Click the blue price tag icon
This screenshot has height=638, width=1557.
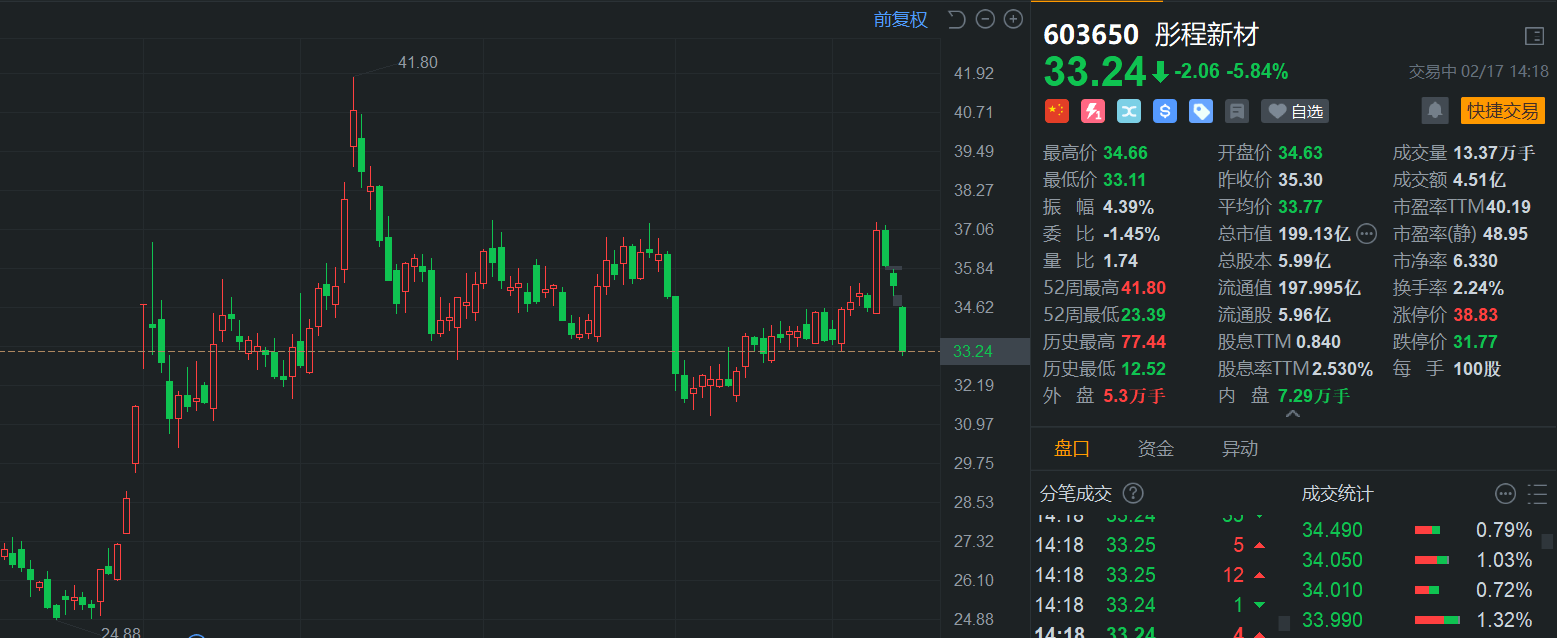click(1200, 111)
